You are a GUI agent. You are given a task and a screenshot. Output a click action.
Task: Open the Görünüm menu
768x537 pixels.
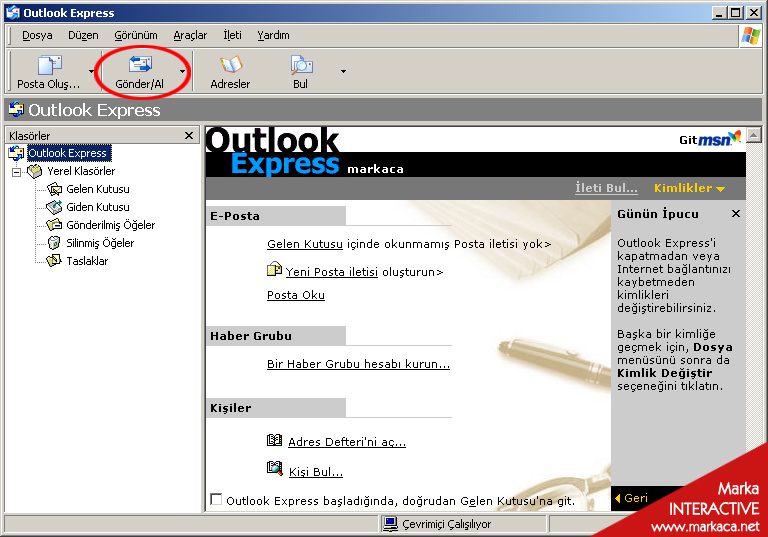click(x=136, y=35)
